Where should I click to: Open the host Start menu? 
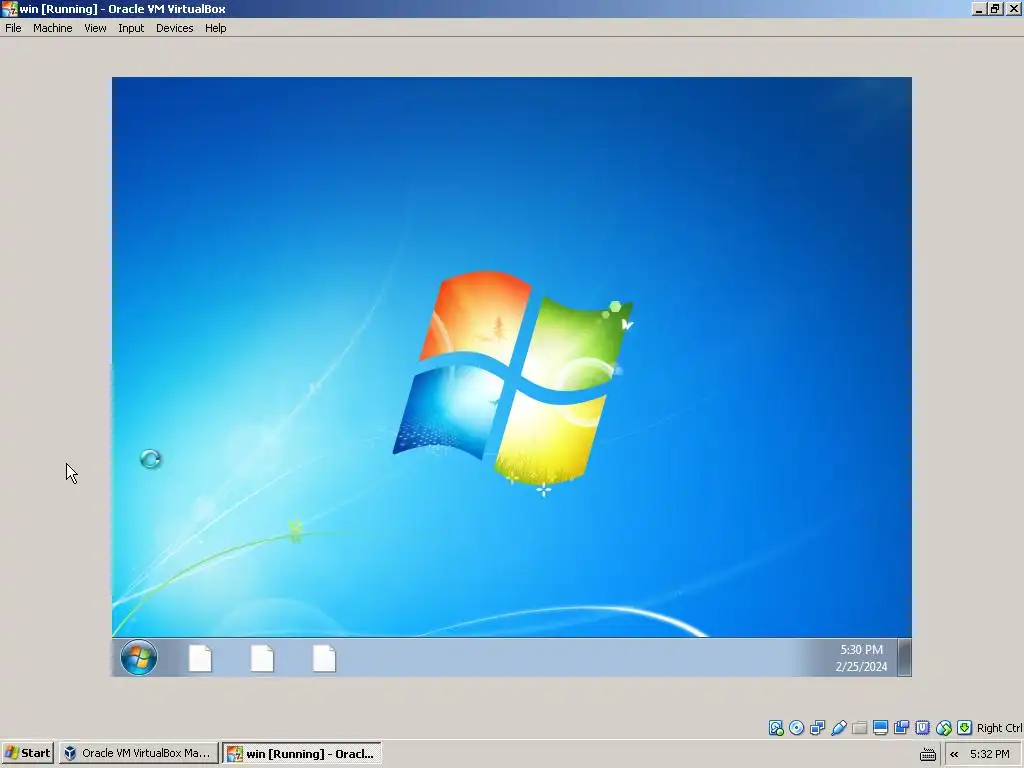pos(28,753)
